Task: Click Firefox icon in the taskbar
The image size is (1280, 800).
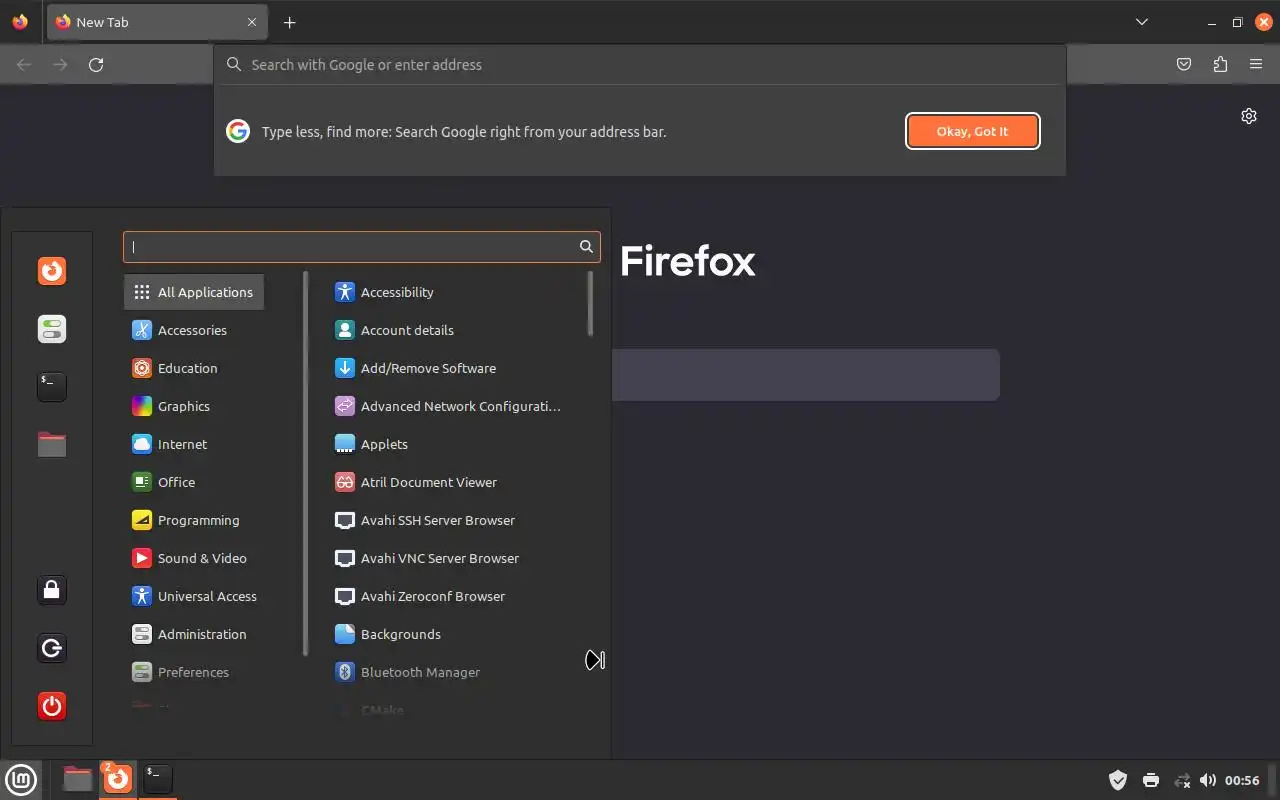Action: tap(118, 778)
